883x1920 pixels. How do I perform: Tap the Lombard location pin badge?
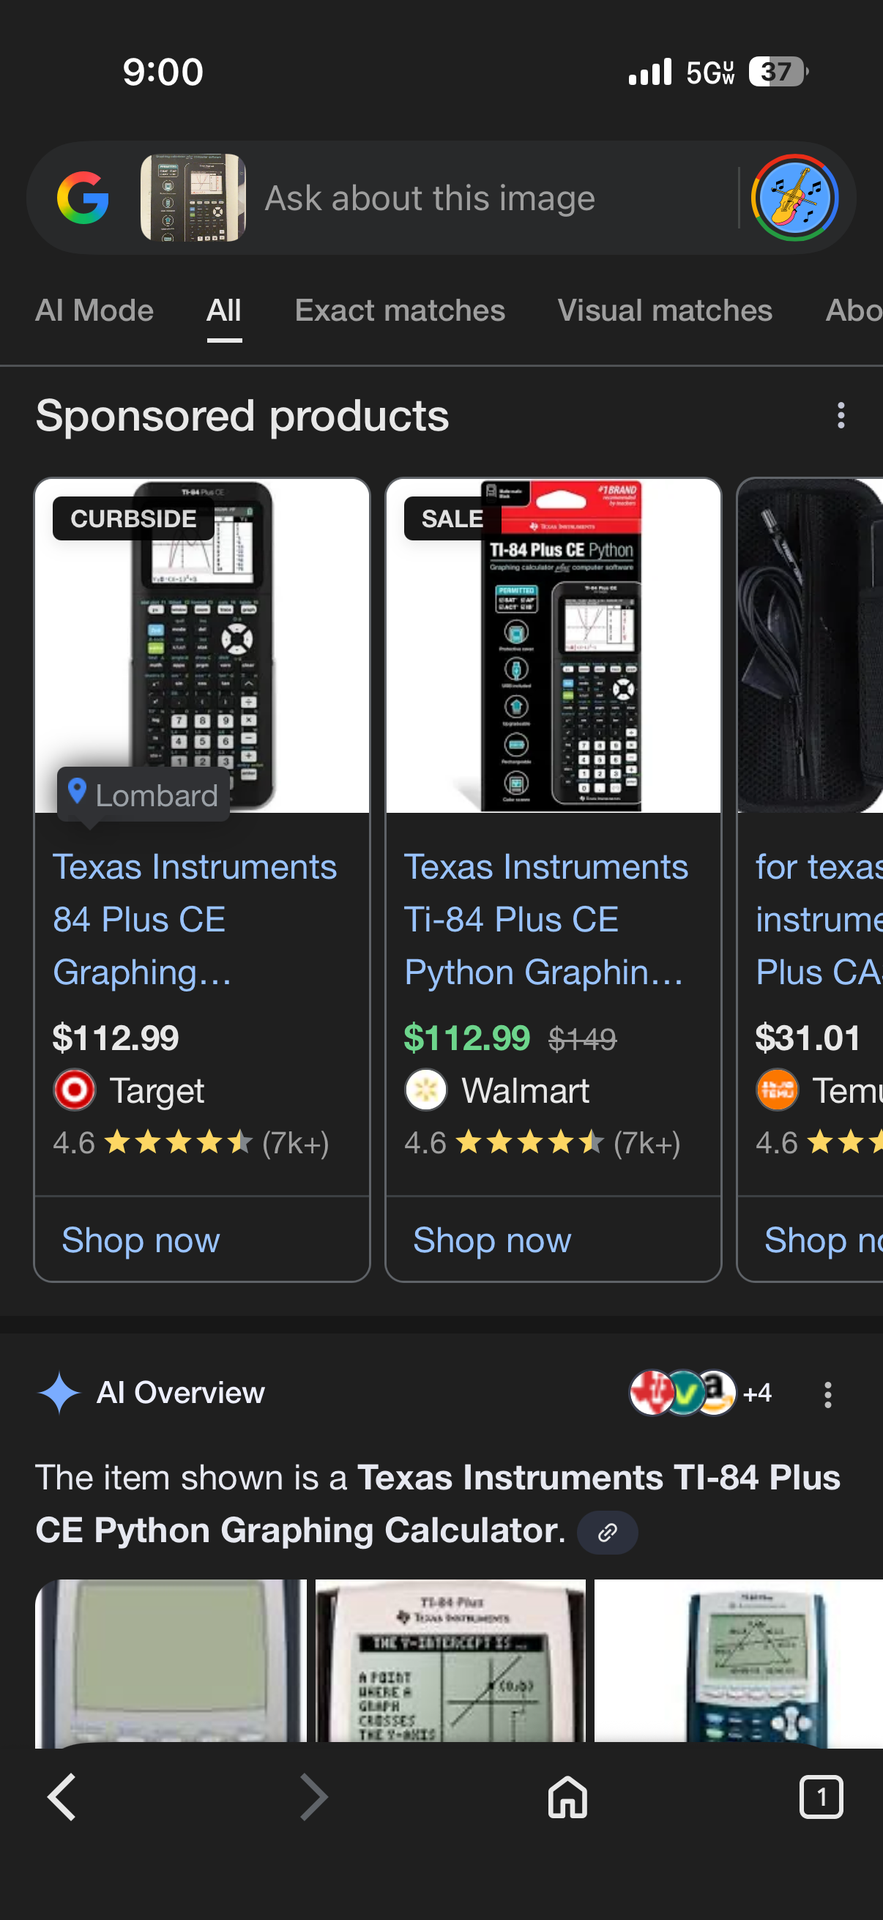(144, 795)
